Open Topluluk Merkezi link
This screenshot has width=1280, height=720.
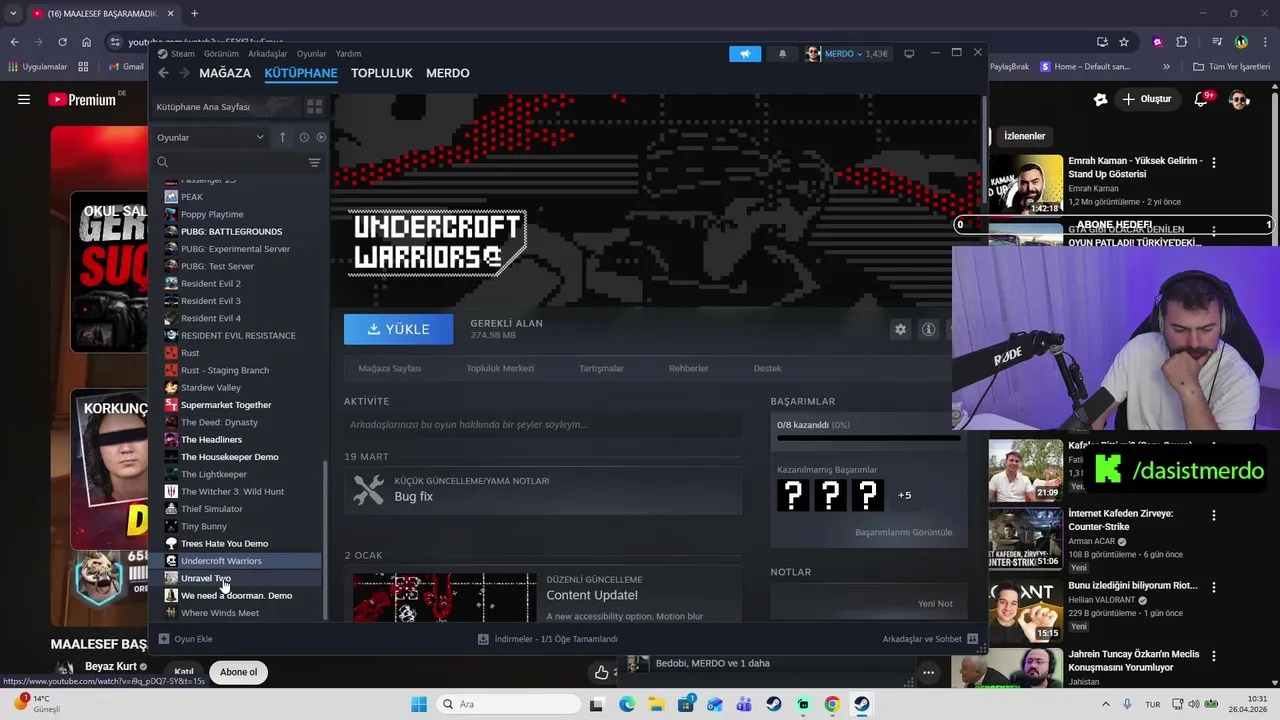pyautogui.click(x=500, y=368)
